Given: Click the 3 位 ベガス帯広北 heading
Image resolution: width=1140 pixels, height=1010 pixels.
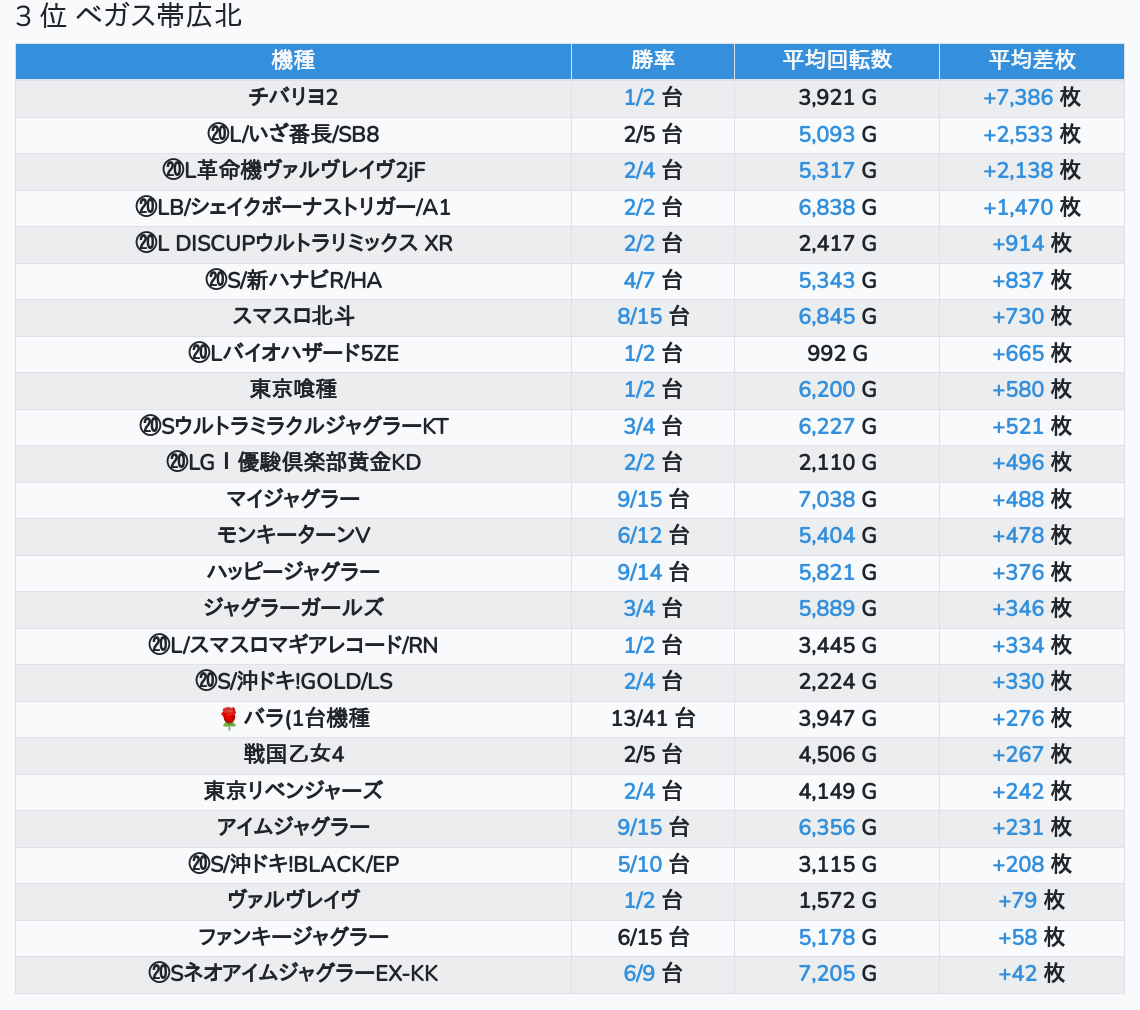Looking at the screenshot, I should coord(129,17).
